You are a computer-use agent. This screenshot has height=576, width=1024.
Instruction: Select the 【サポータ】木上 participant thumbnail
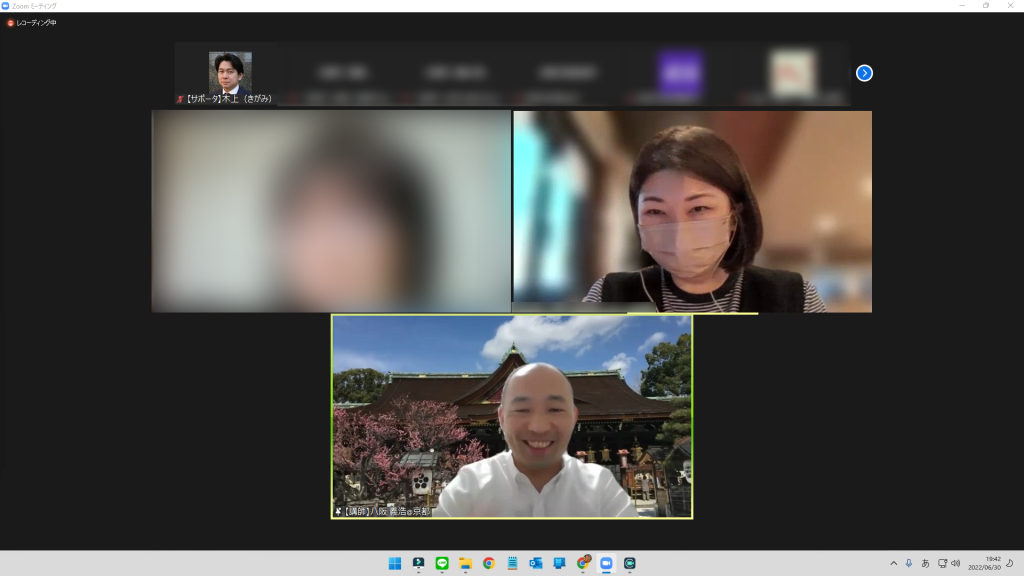(230, 75)
